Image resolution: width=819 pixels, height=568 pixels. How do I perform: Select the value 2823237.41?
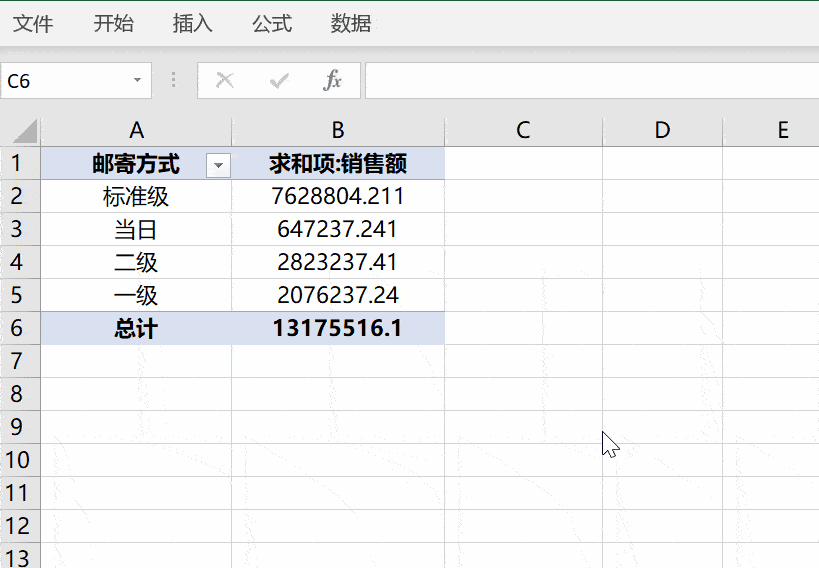338,262
